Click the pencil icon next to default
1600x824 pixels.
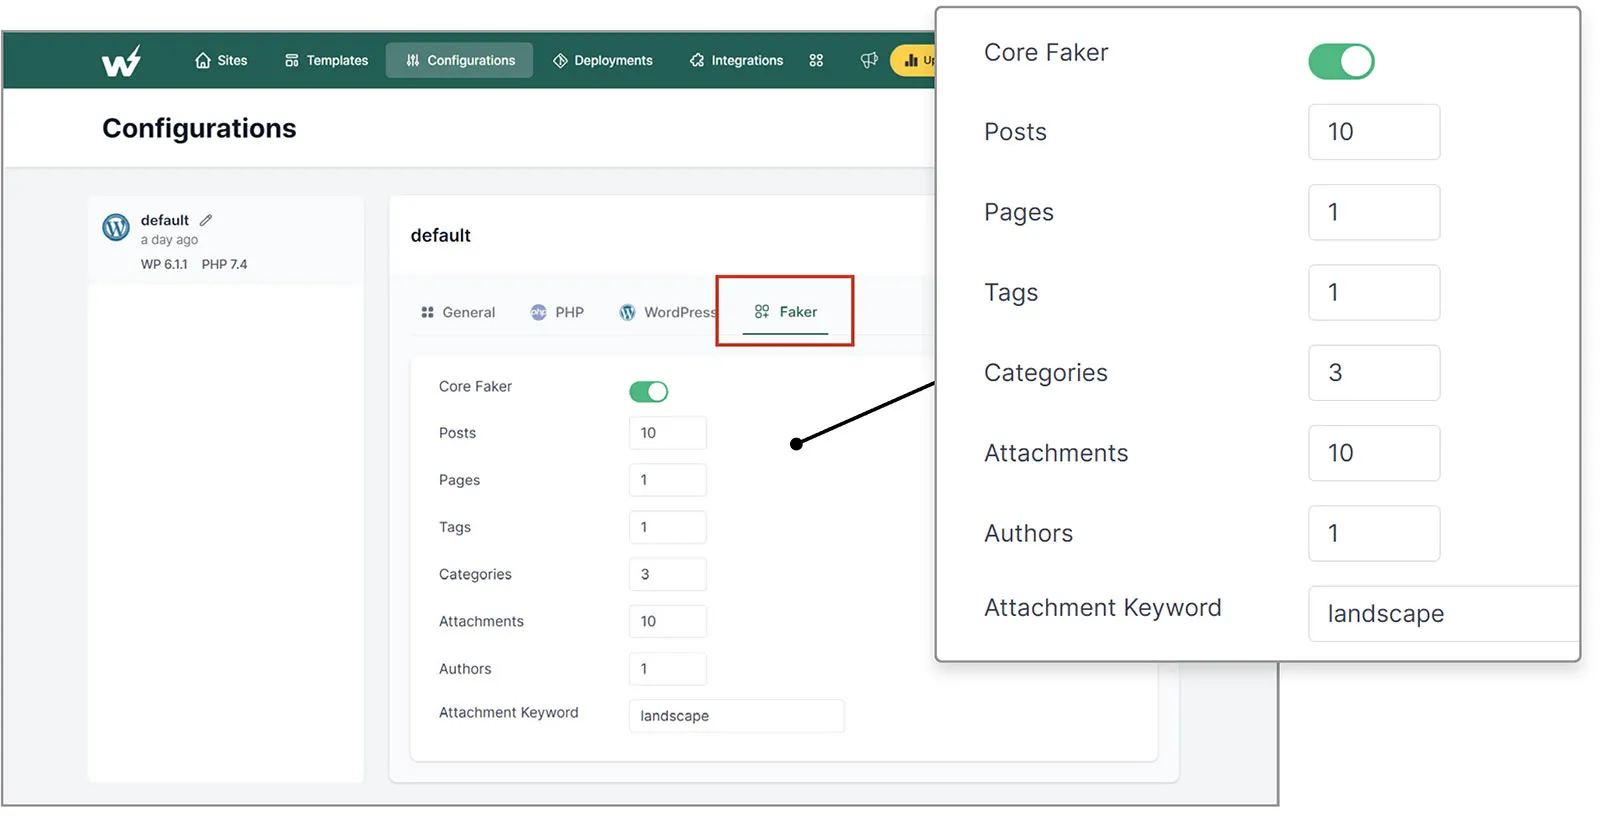206,220
